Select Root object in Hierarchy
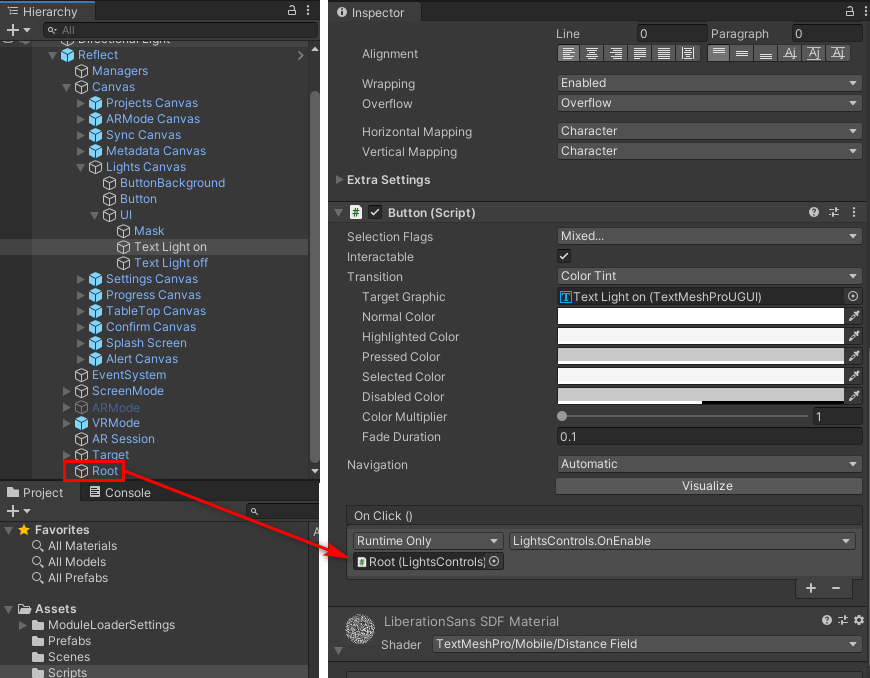870x678 pixels. click(104, 471)
